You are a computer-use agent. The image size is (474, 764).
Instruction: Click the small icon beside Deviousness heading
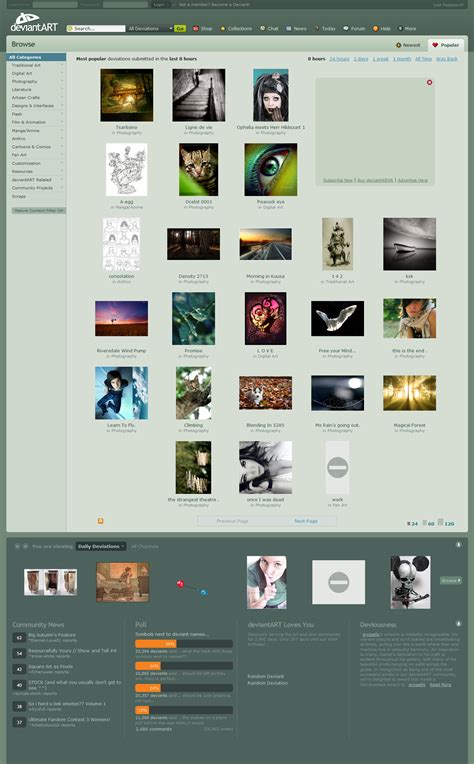458,624
